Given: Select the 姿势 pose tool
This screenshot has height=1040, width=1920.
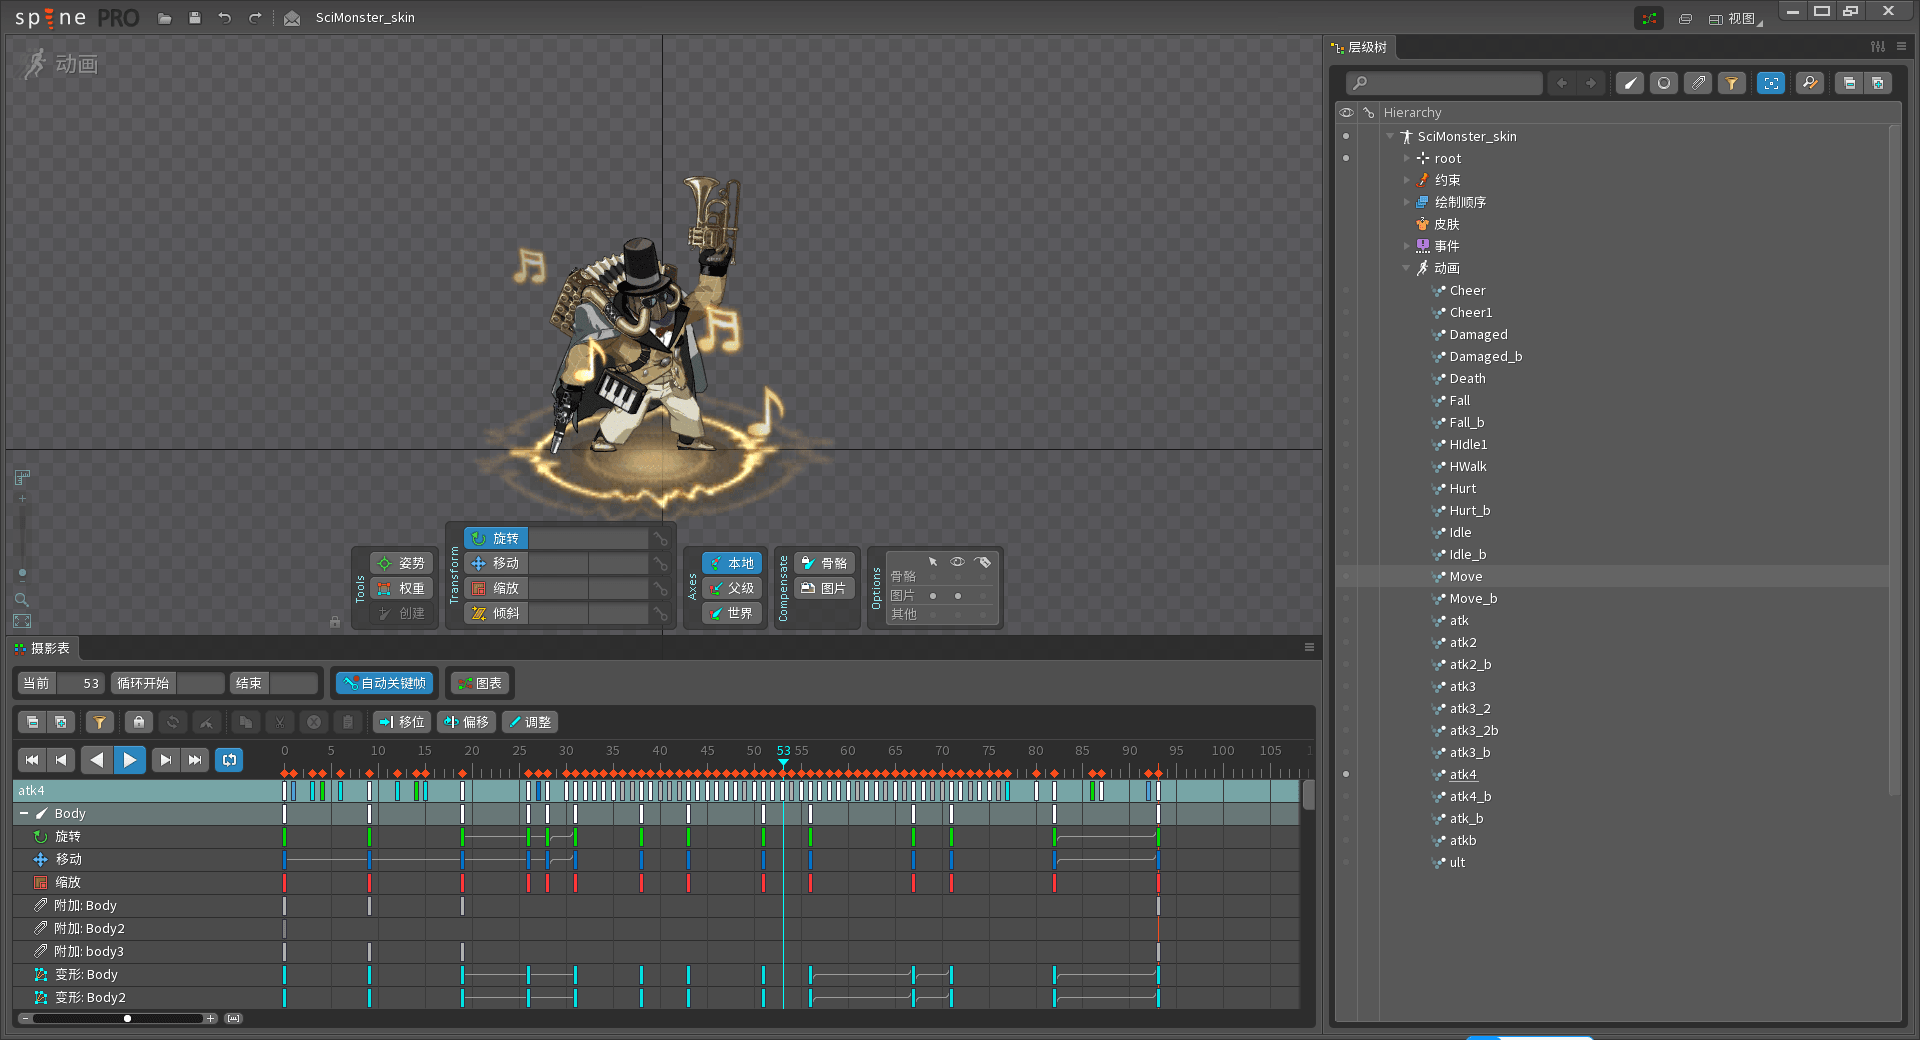Looking at the screenshot, I should pyautogui.click(x=402, y=563).
